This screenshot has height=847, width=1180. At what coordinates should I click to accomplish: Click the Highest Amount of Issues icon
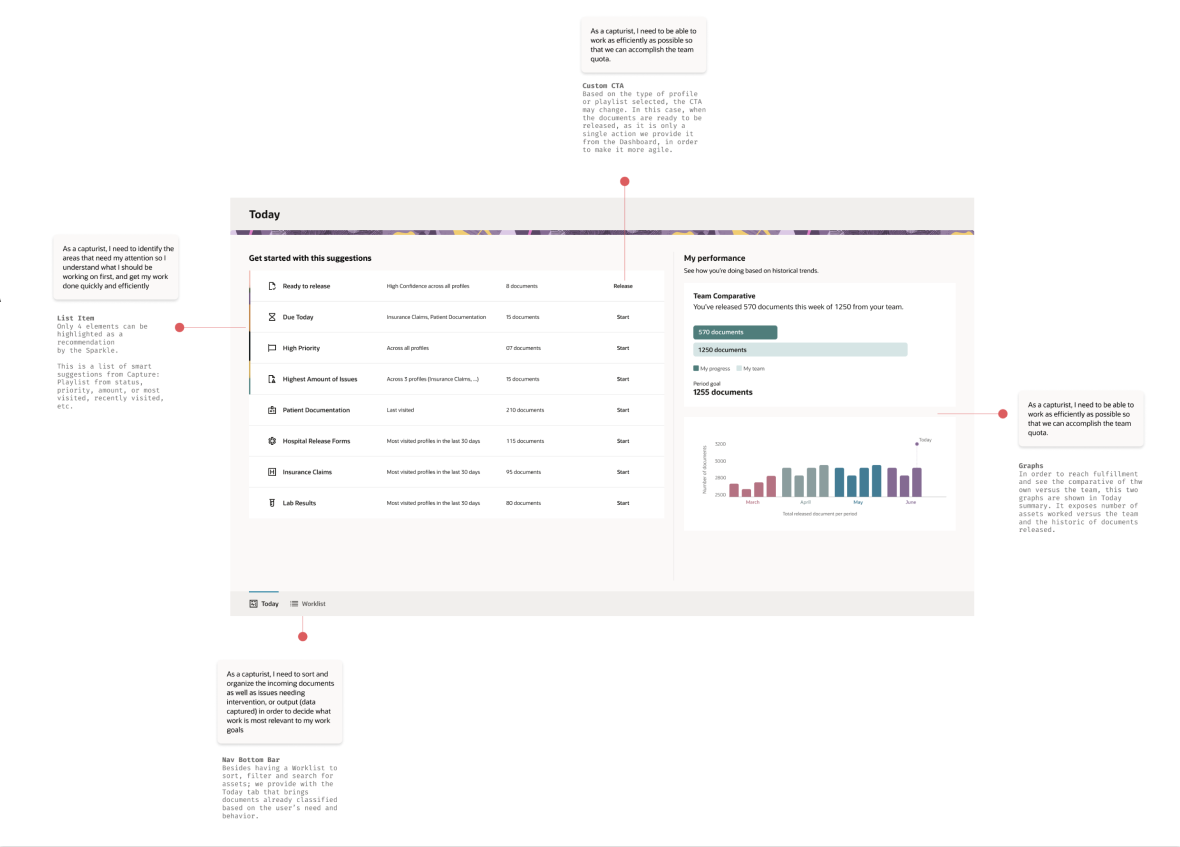point(272,379)
